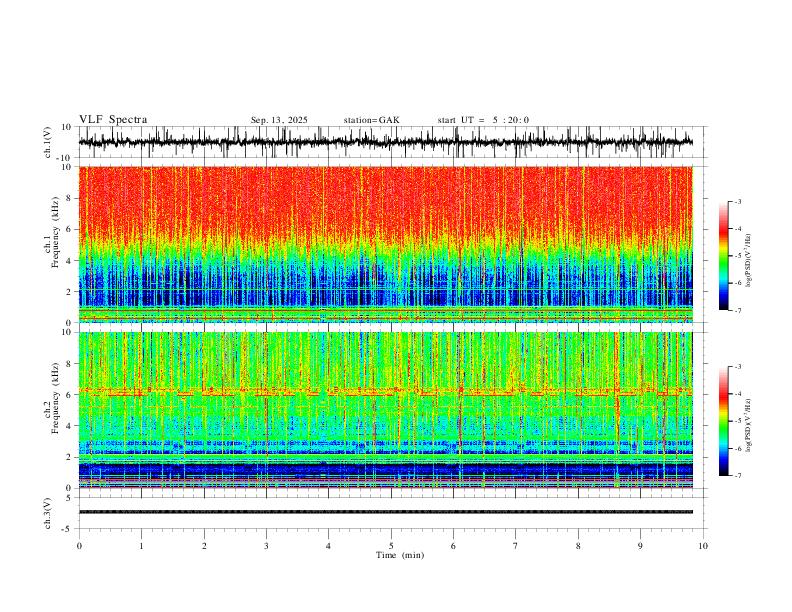792x612 pixels.
Task: Click the "-3" tick on the lower color bar
Action: pos(737,367)
